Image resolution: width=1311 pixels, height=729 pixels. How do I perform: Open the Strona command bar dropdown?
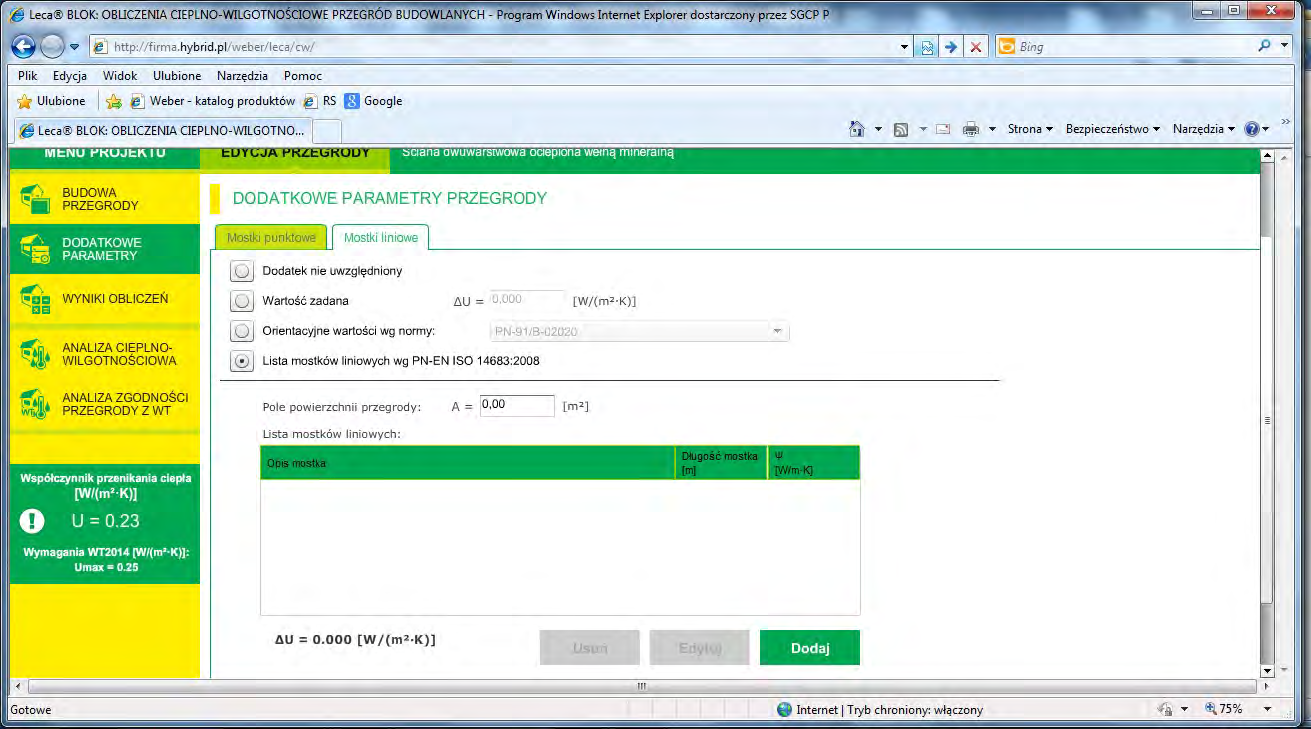(1030, 129)
